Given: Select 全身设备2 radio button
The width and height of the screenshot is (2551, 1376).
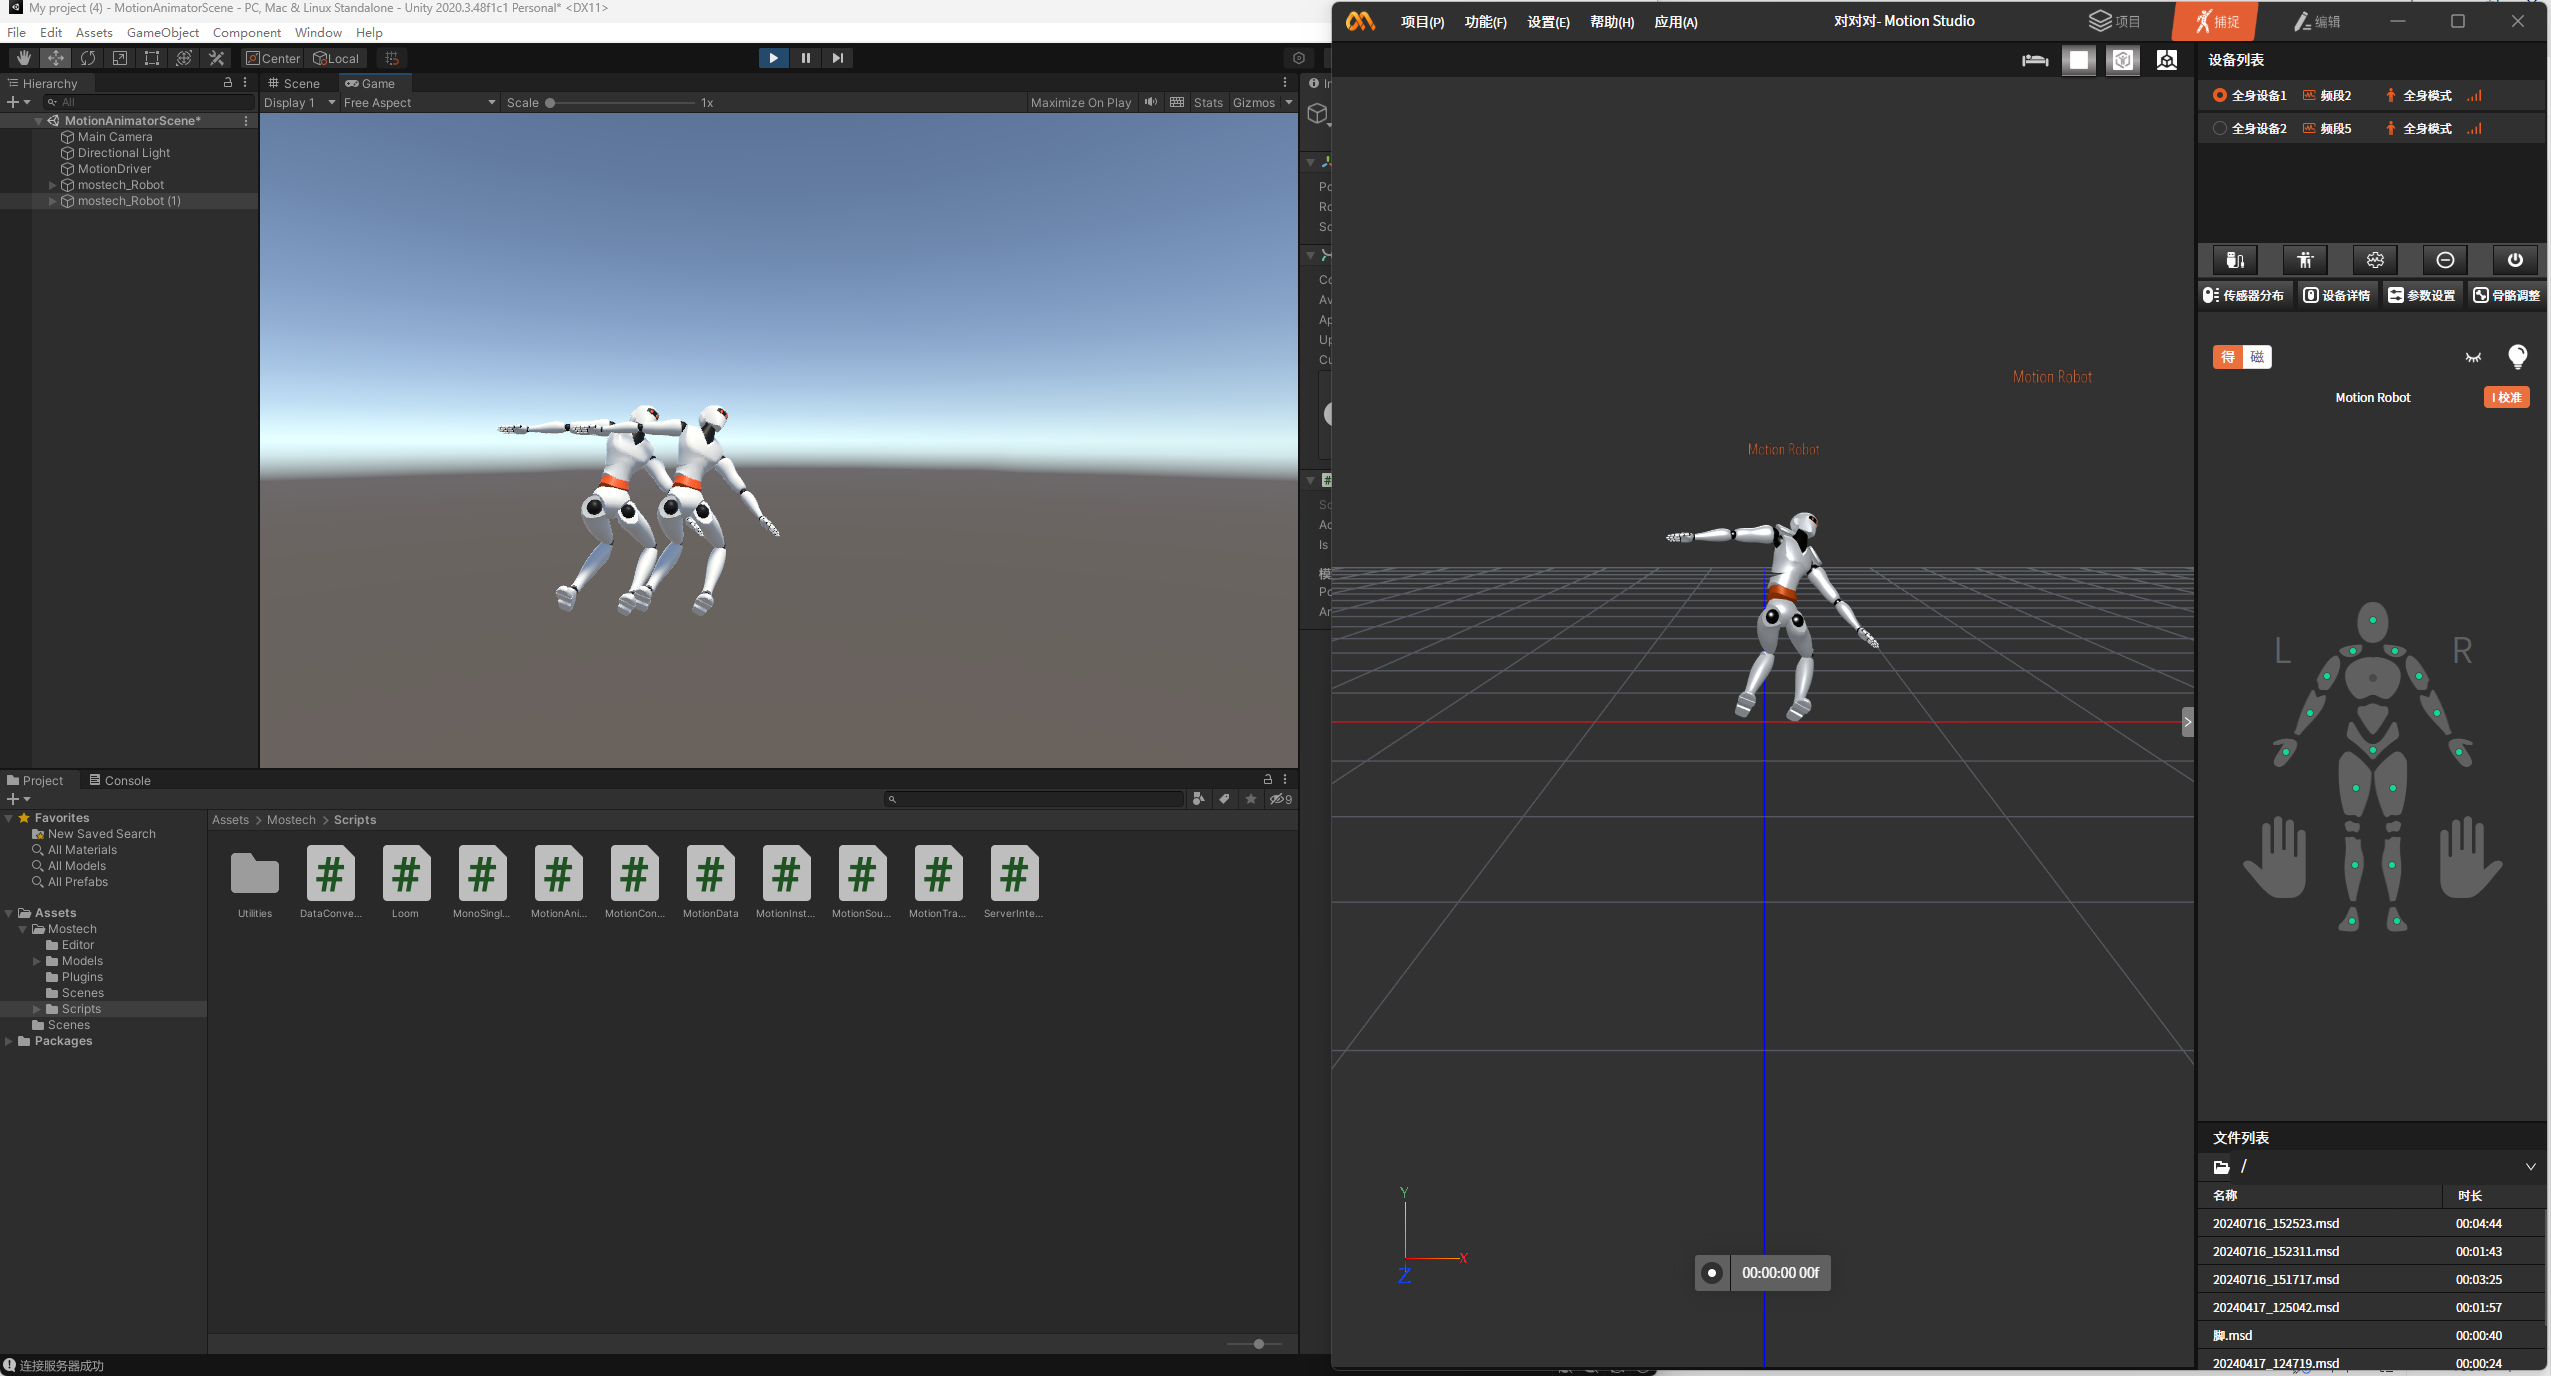Looking at the screenshot, I should [x=2220, y=128].
